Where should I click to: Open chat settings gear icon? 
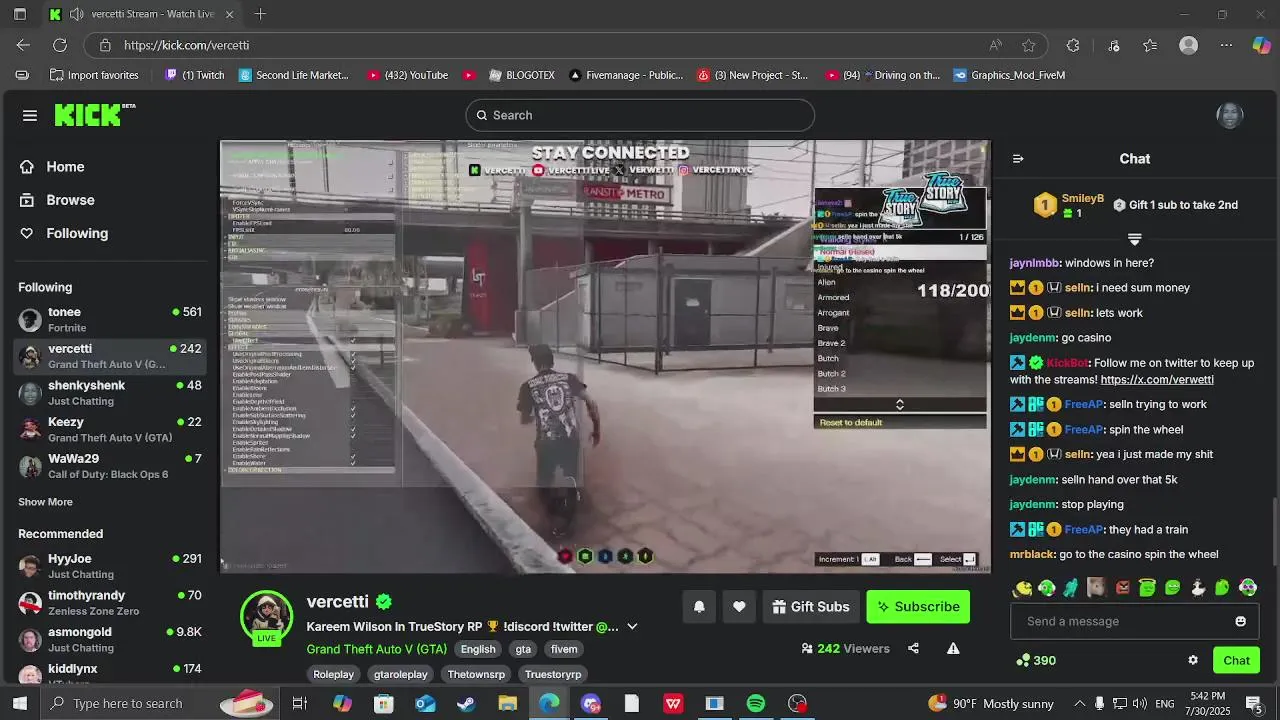click(1193, 660)
